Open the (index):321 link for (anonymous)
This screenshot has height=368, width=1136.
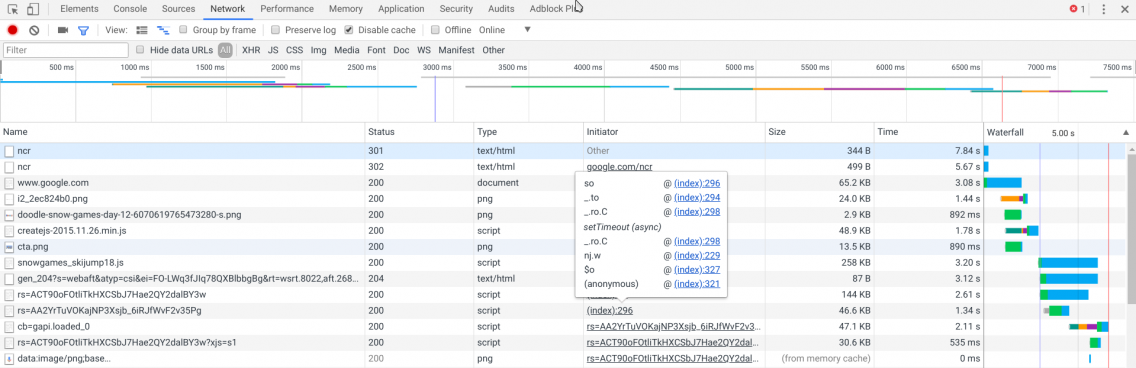pyautogui.click(x=697, y=284)
